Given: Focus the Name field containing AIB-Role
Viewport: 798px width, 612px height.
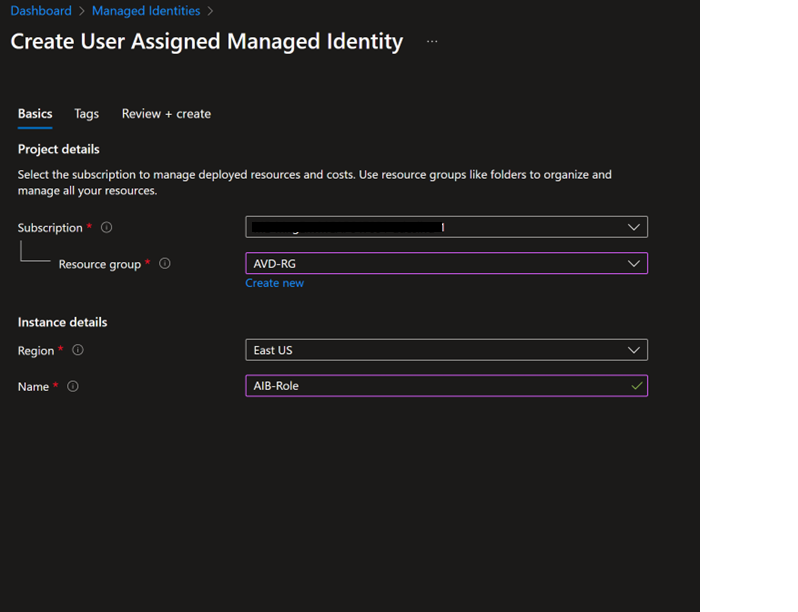Looking at the screenshot, I should pos(446,386).
